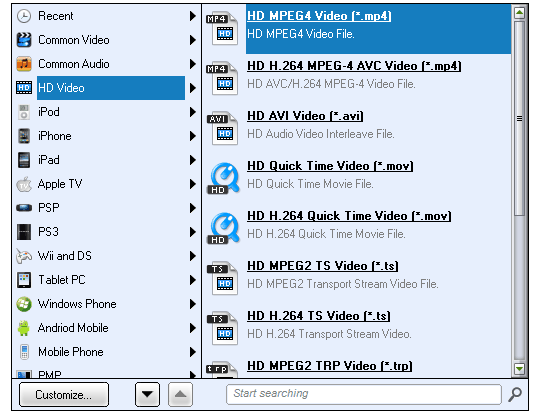Image resolution: width=544 pixels, height=417 pixels.
Task: Click the Recent clock icon
Action: point(24,16)
